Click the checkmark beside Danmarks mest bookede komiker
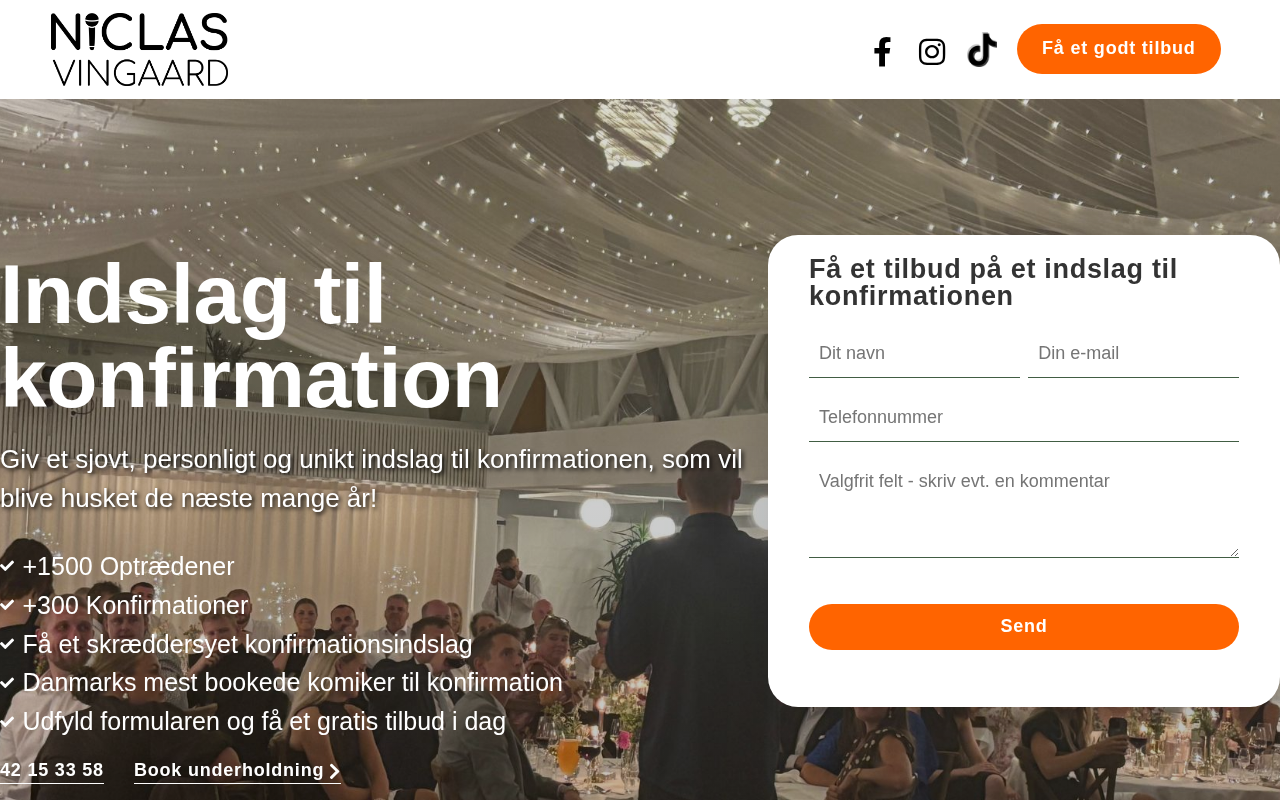 [7, 682]
